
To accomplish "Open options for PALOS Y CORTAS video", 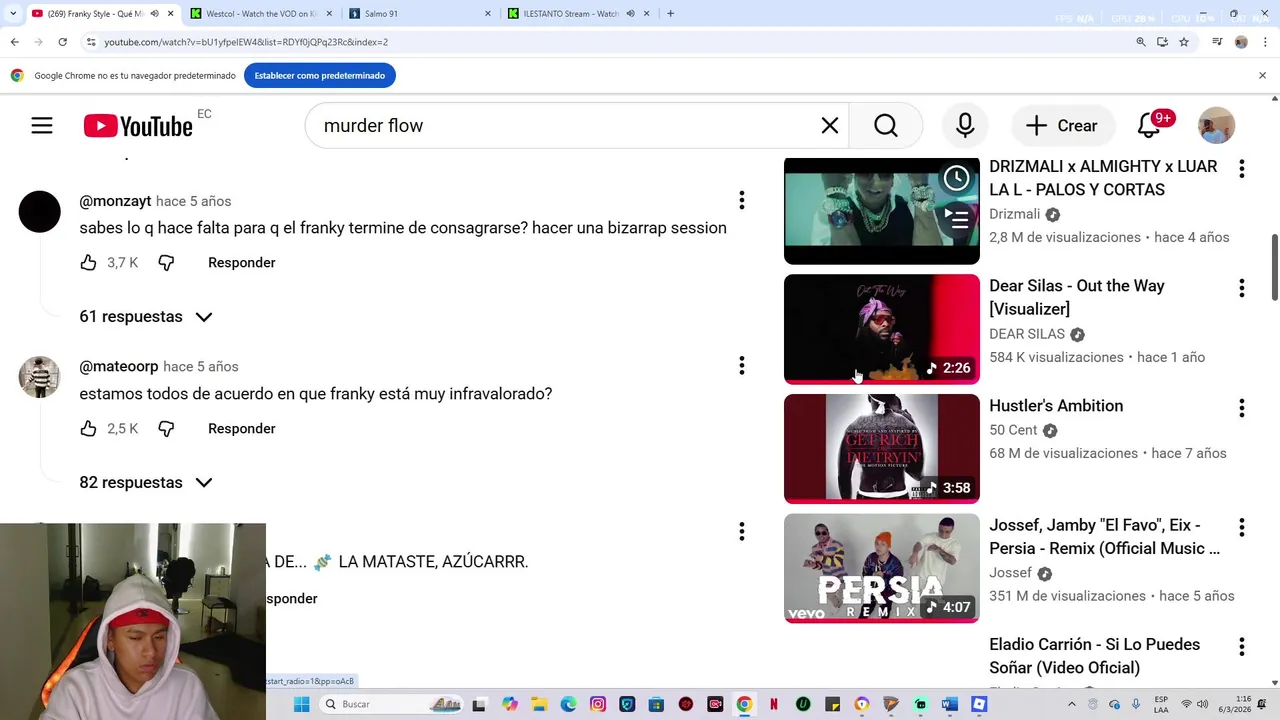I will tap(1241, 169).
